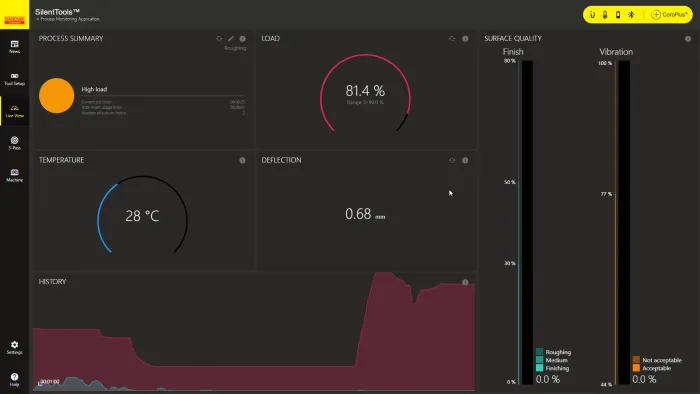Open the News page in sidebar

pyautogui.click(x=14, y=46)
